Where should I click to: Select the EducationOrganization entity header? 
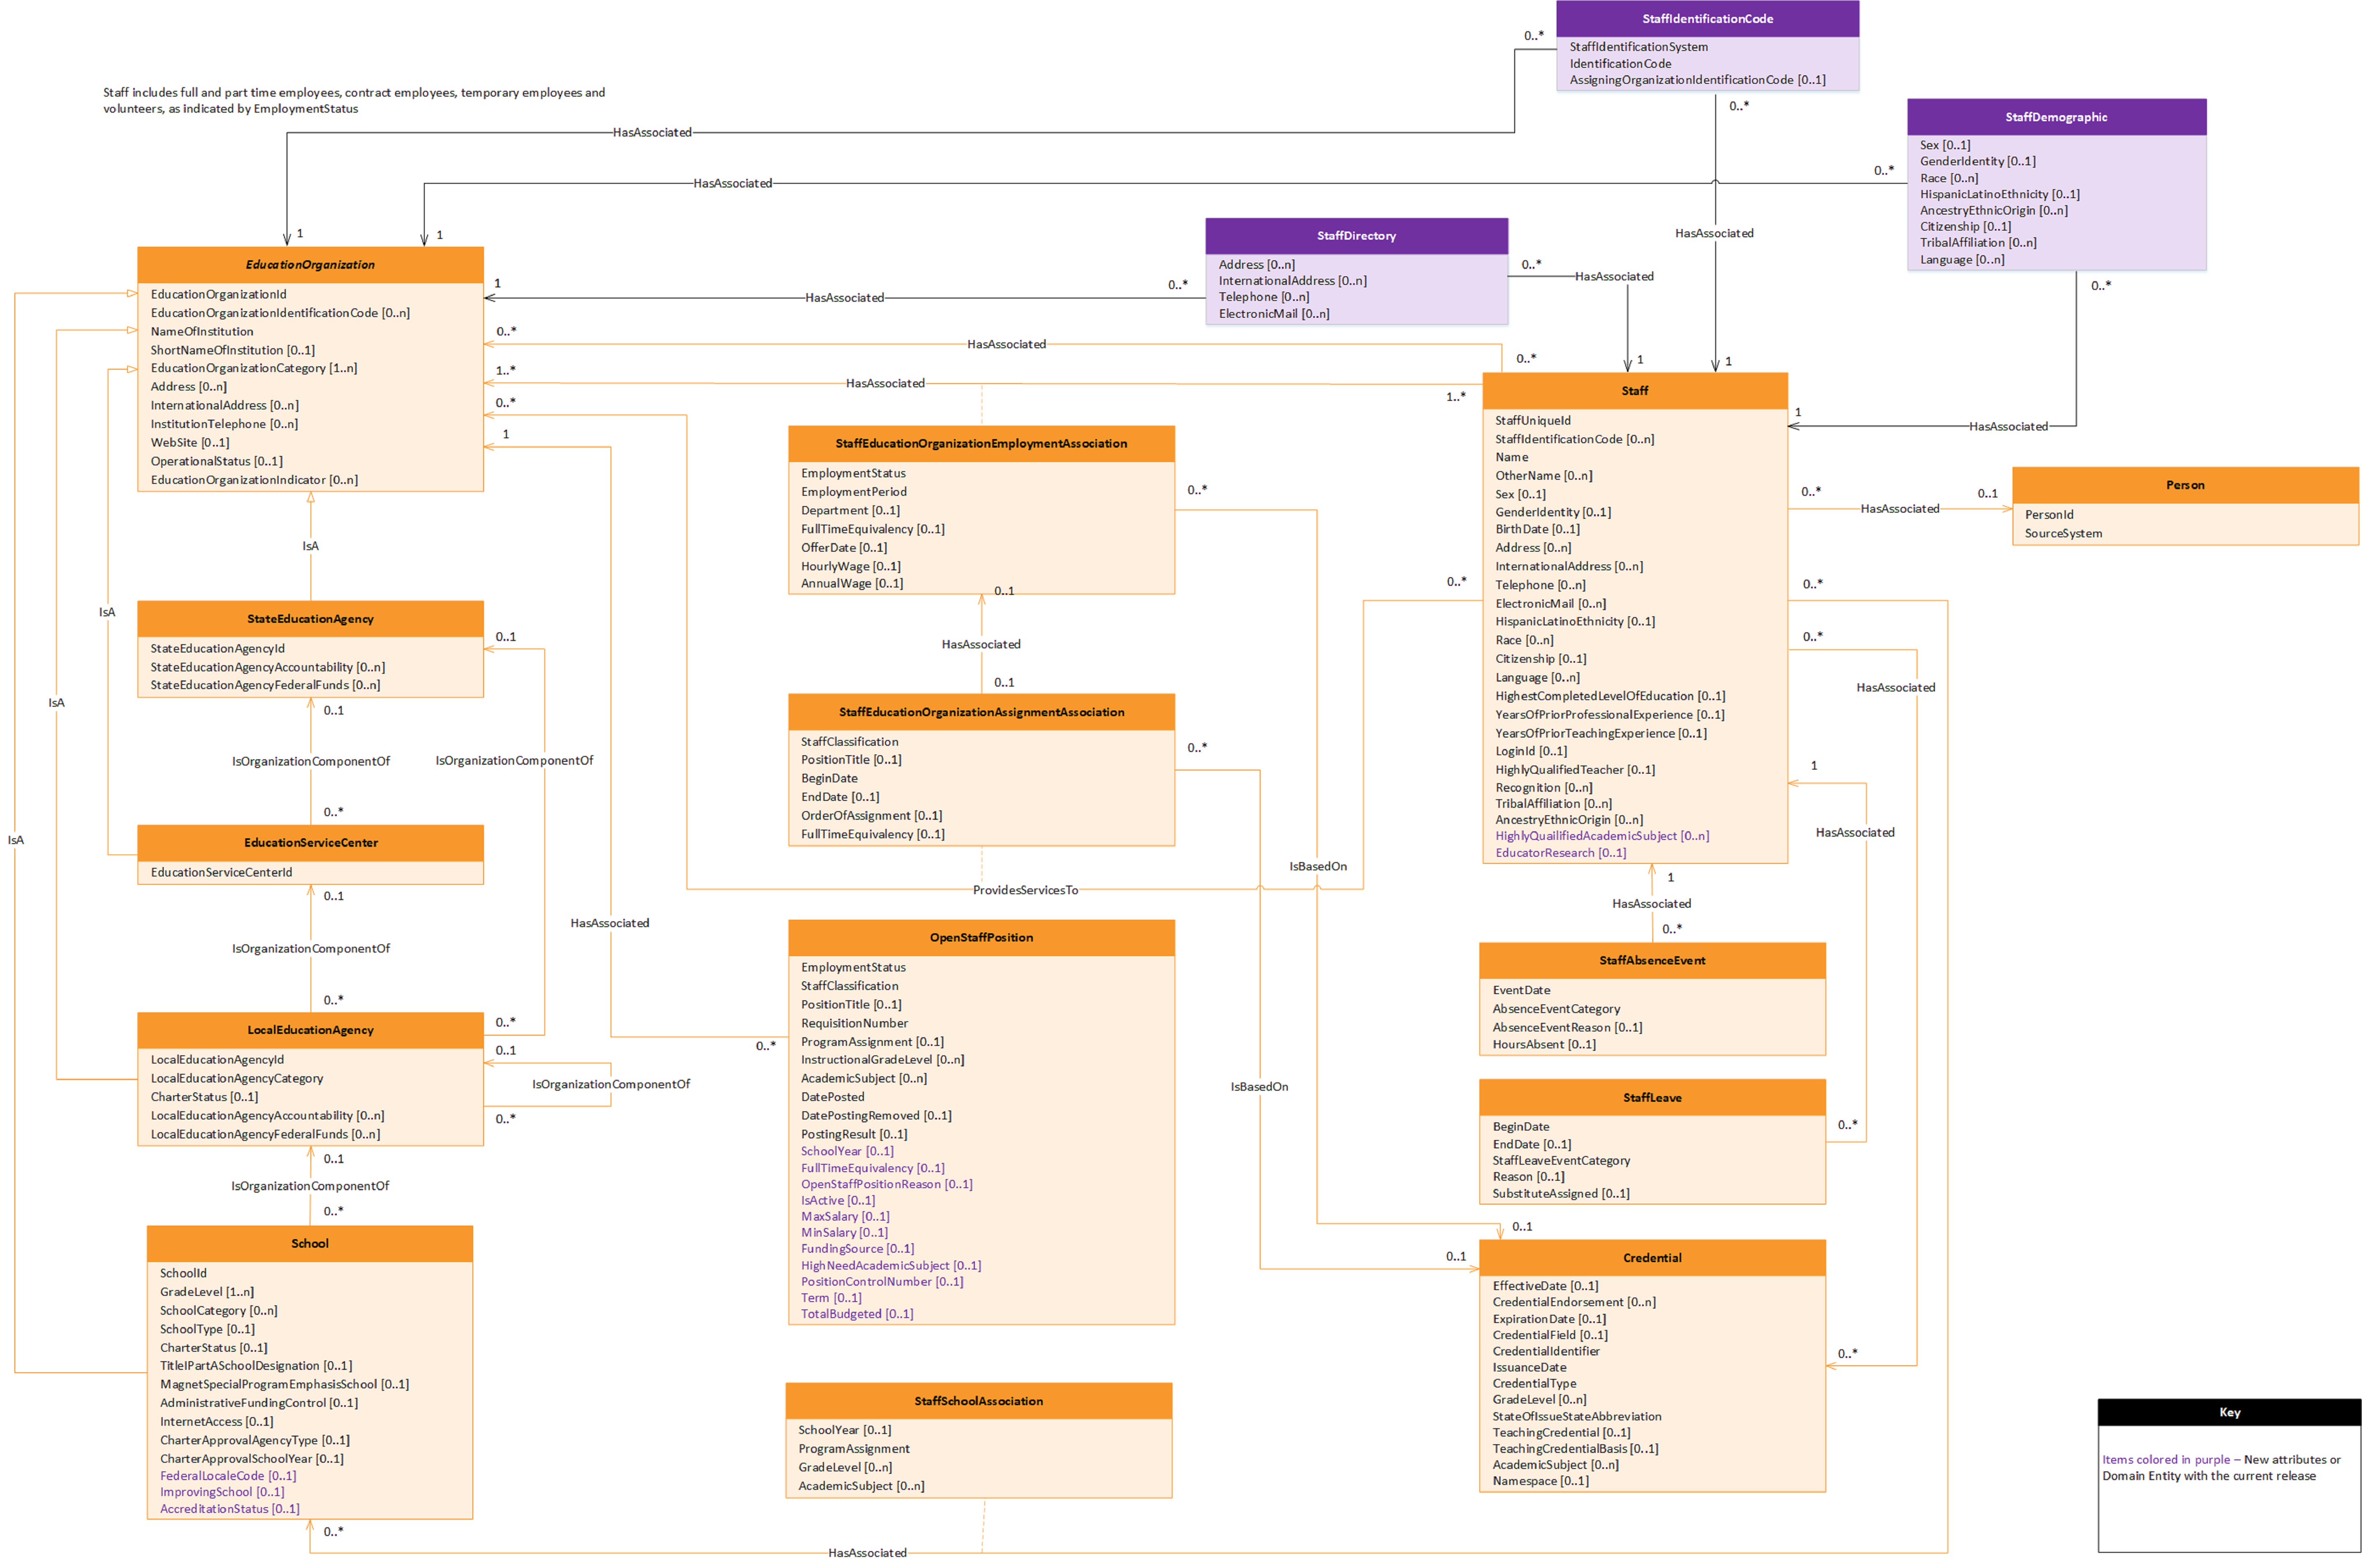click(310, 265)
